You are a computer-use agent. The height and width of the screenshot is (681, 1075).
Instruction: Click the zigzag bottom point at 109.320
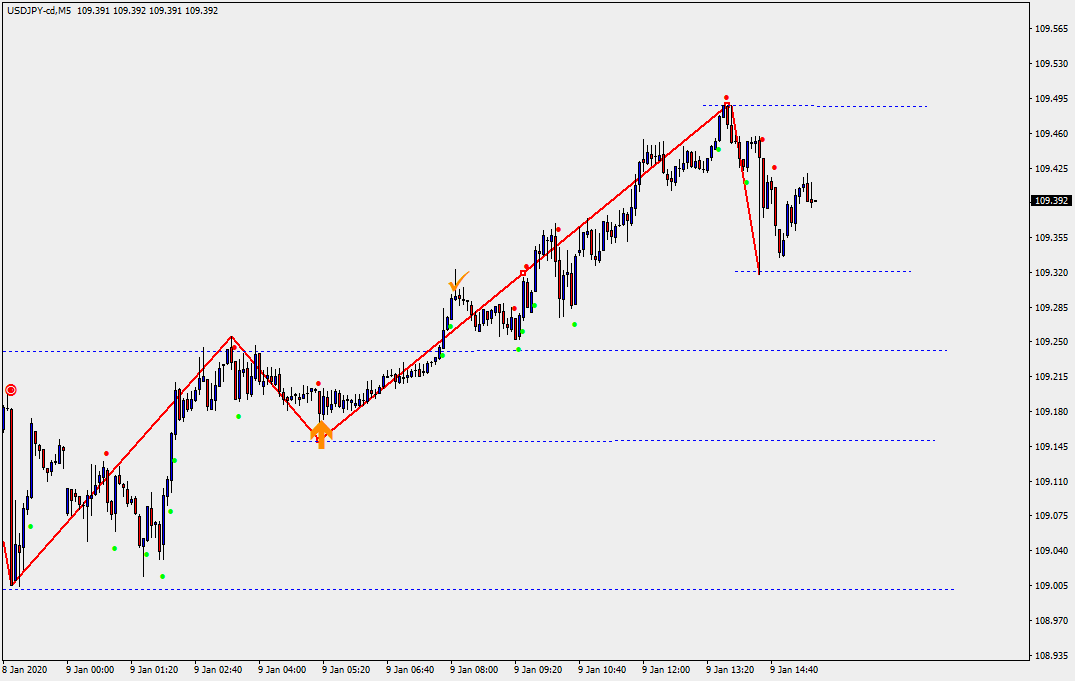(x=760, y=273)
